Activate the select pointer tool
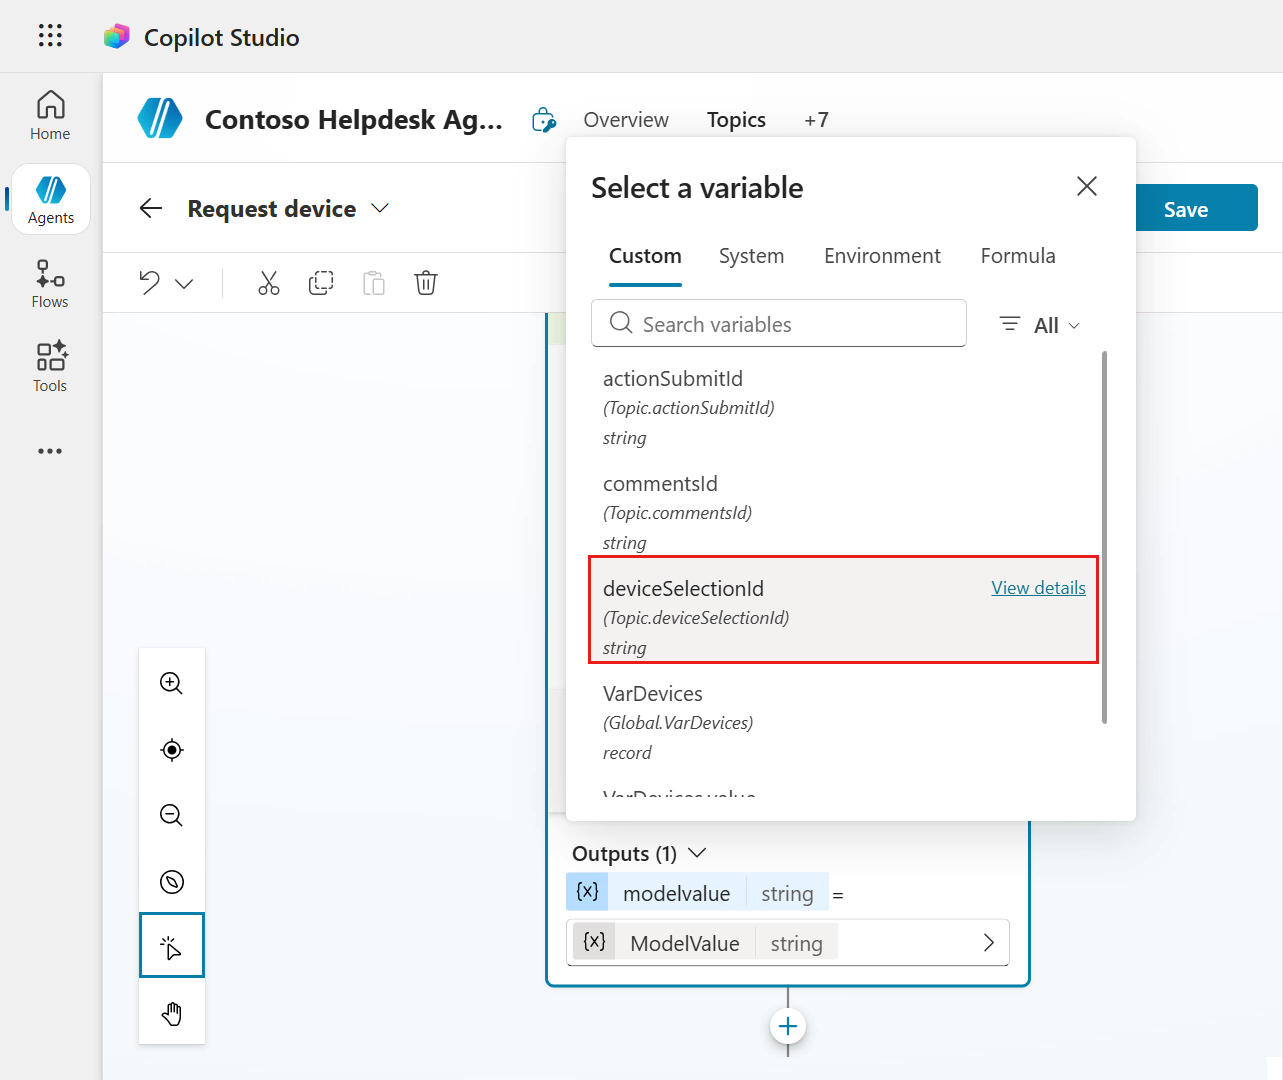This screenshot has height=1080, width=1283. [x=172, y=945]
